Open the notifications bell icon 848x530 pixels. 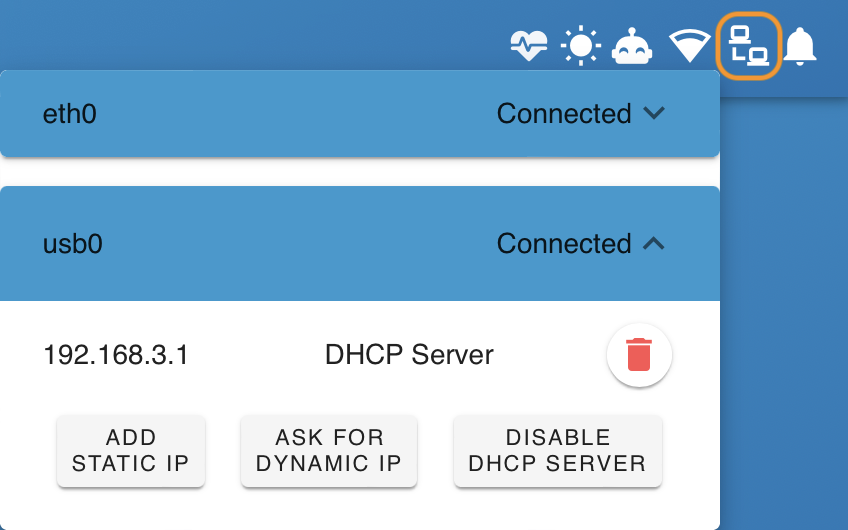[x=800, y=46]
